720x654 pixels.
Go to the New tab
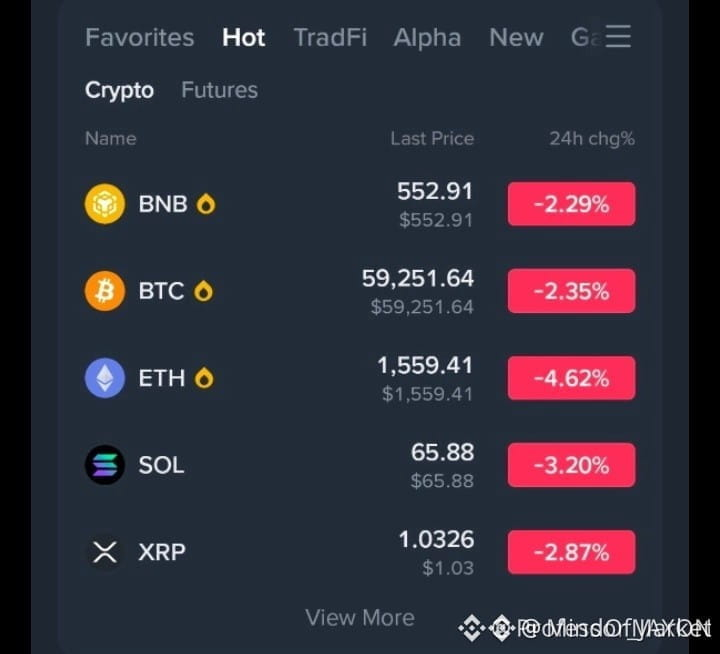(x=516, y=37)
